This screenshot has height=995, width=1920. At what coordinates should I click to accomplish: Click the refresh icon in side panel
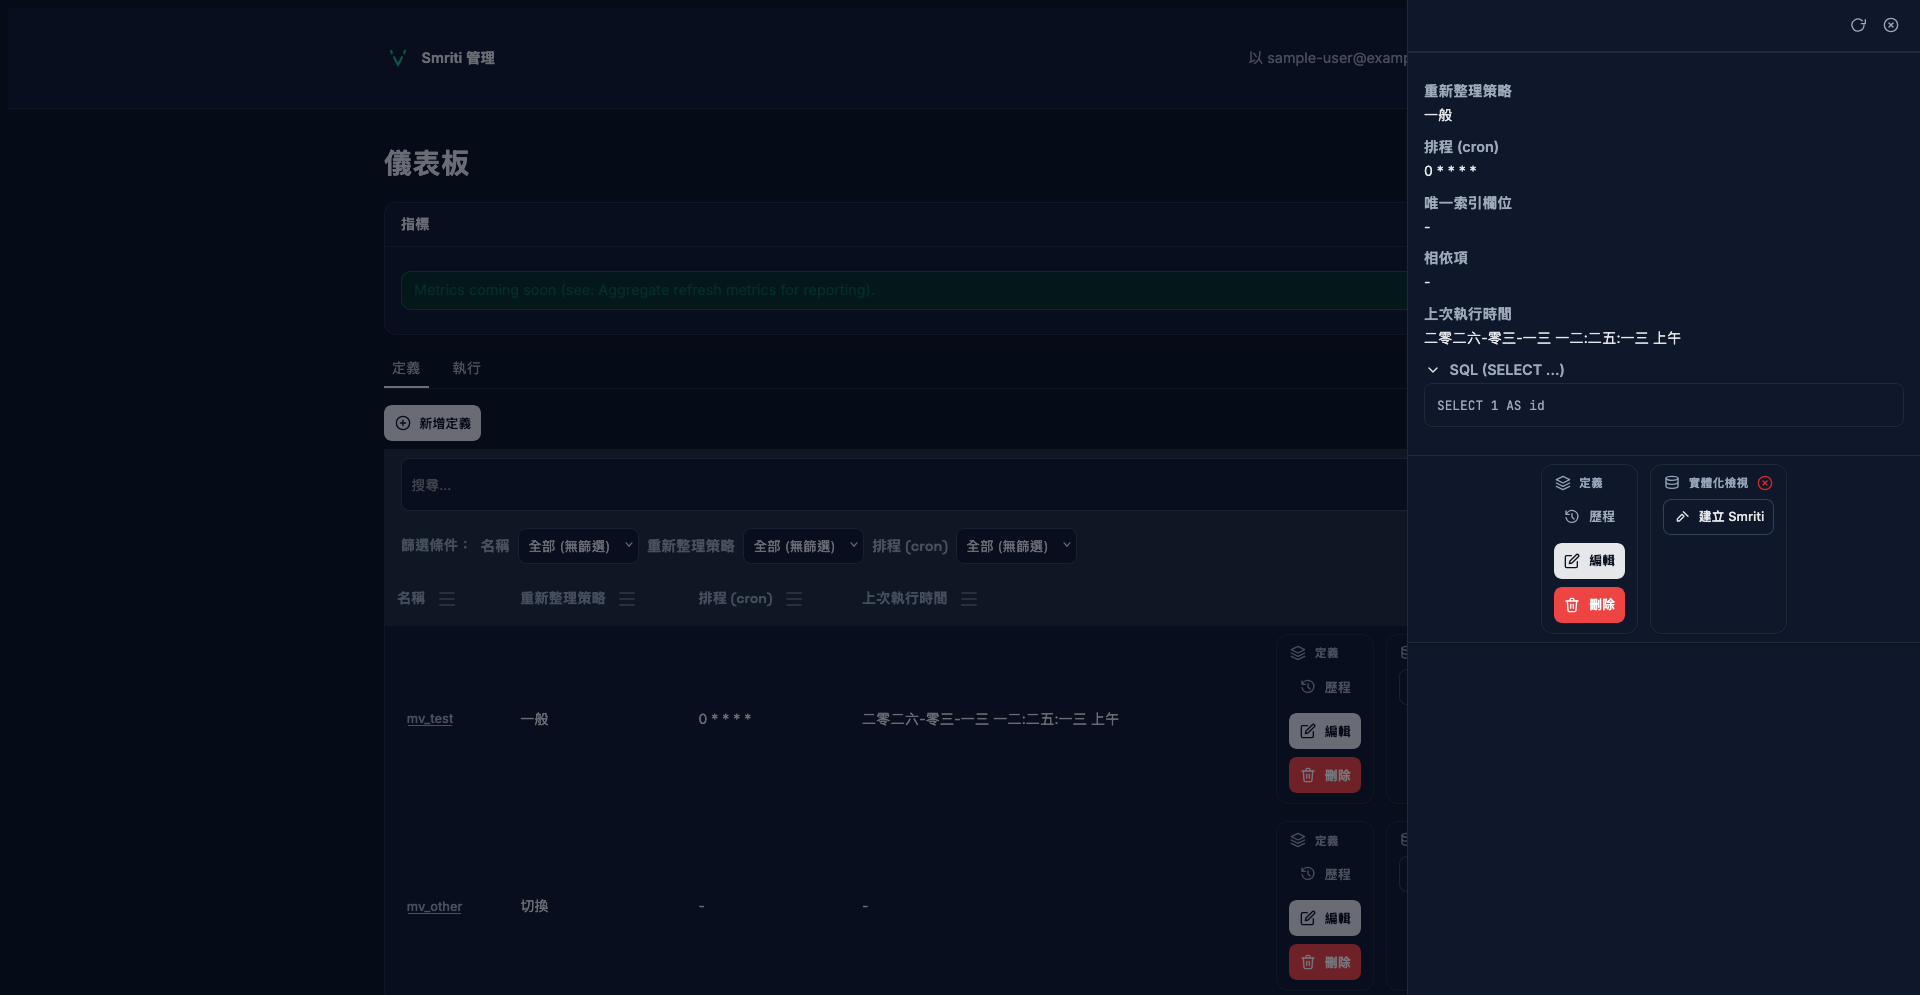pyautogui.click(x=1857, y=25)
